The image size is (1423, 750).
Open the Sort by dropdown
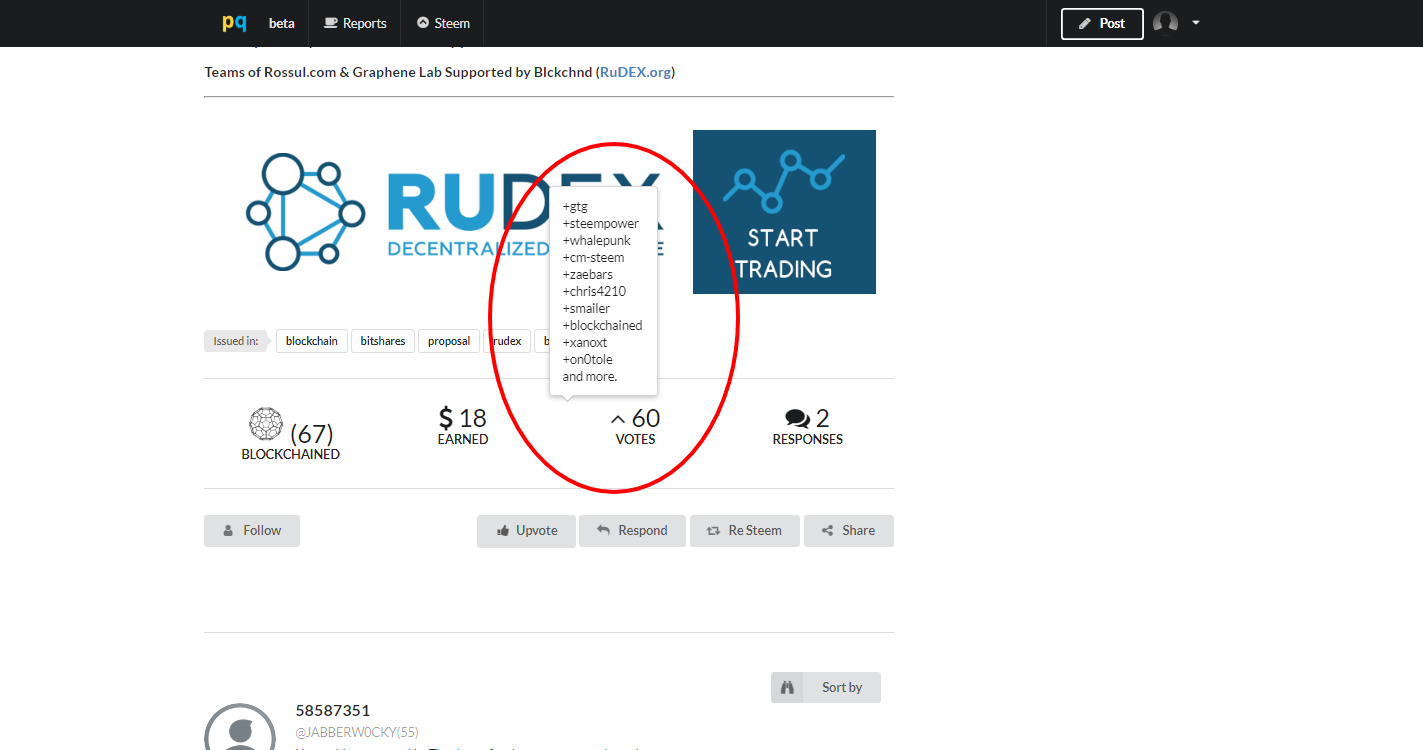pyautogui.click(x=826, y=688)
